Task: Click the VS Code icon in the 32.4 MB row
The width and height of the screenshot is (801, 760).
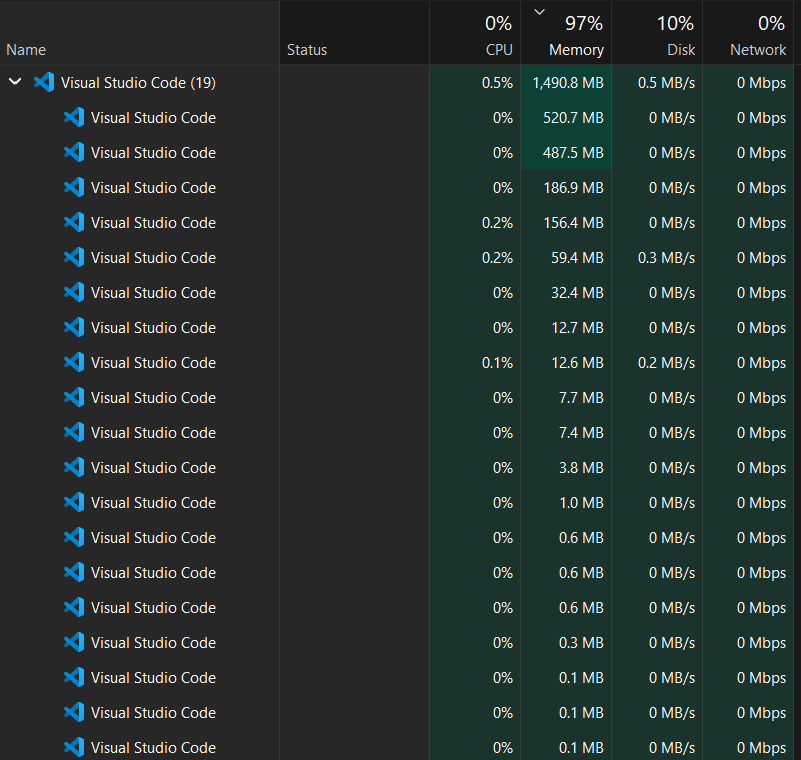Action: (x=74, y=292)
